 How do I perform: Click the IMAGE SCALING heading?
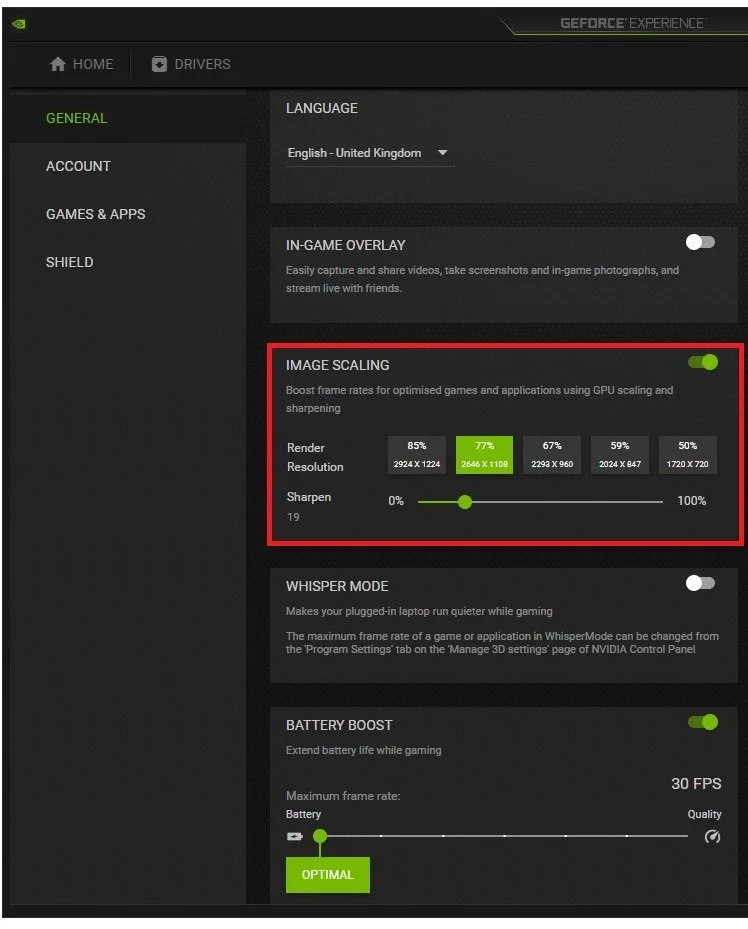(x=338, y=365)
